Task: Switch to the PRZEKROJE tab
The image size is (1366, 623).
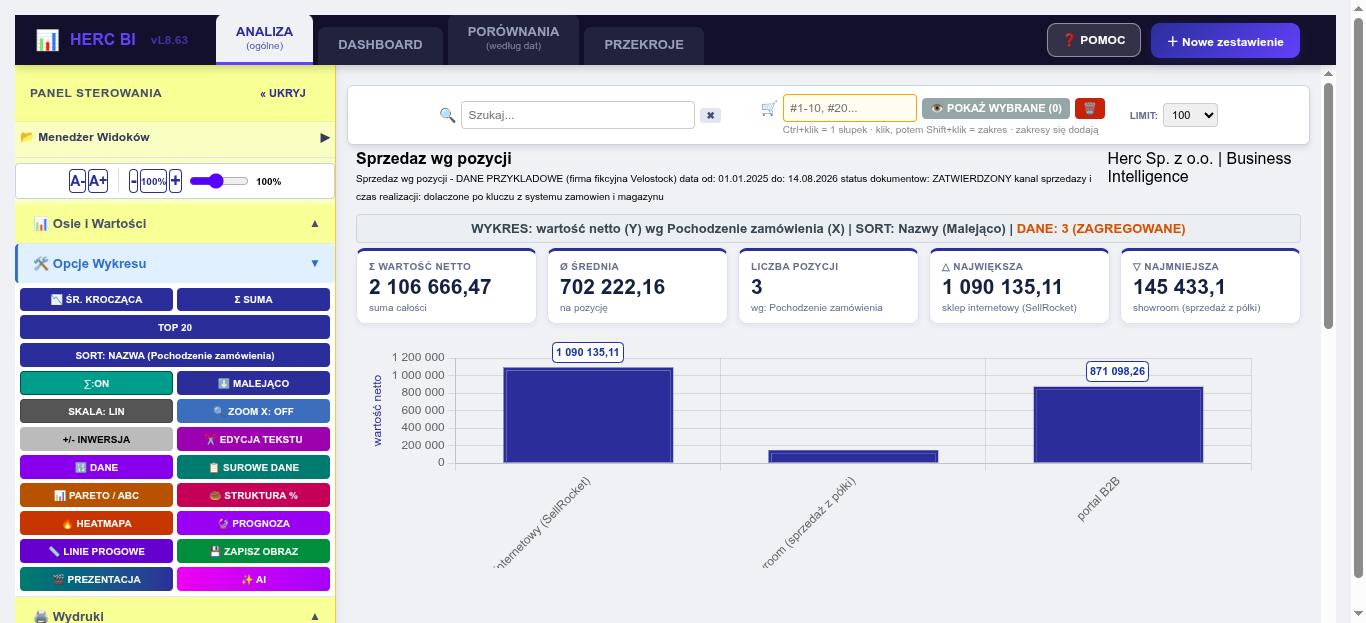Action: tap(644, 44)
